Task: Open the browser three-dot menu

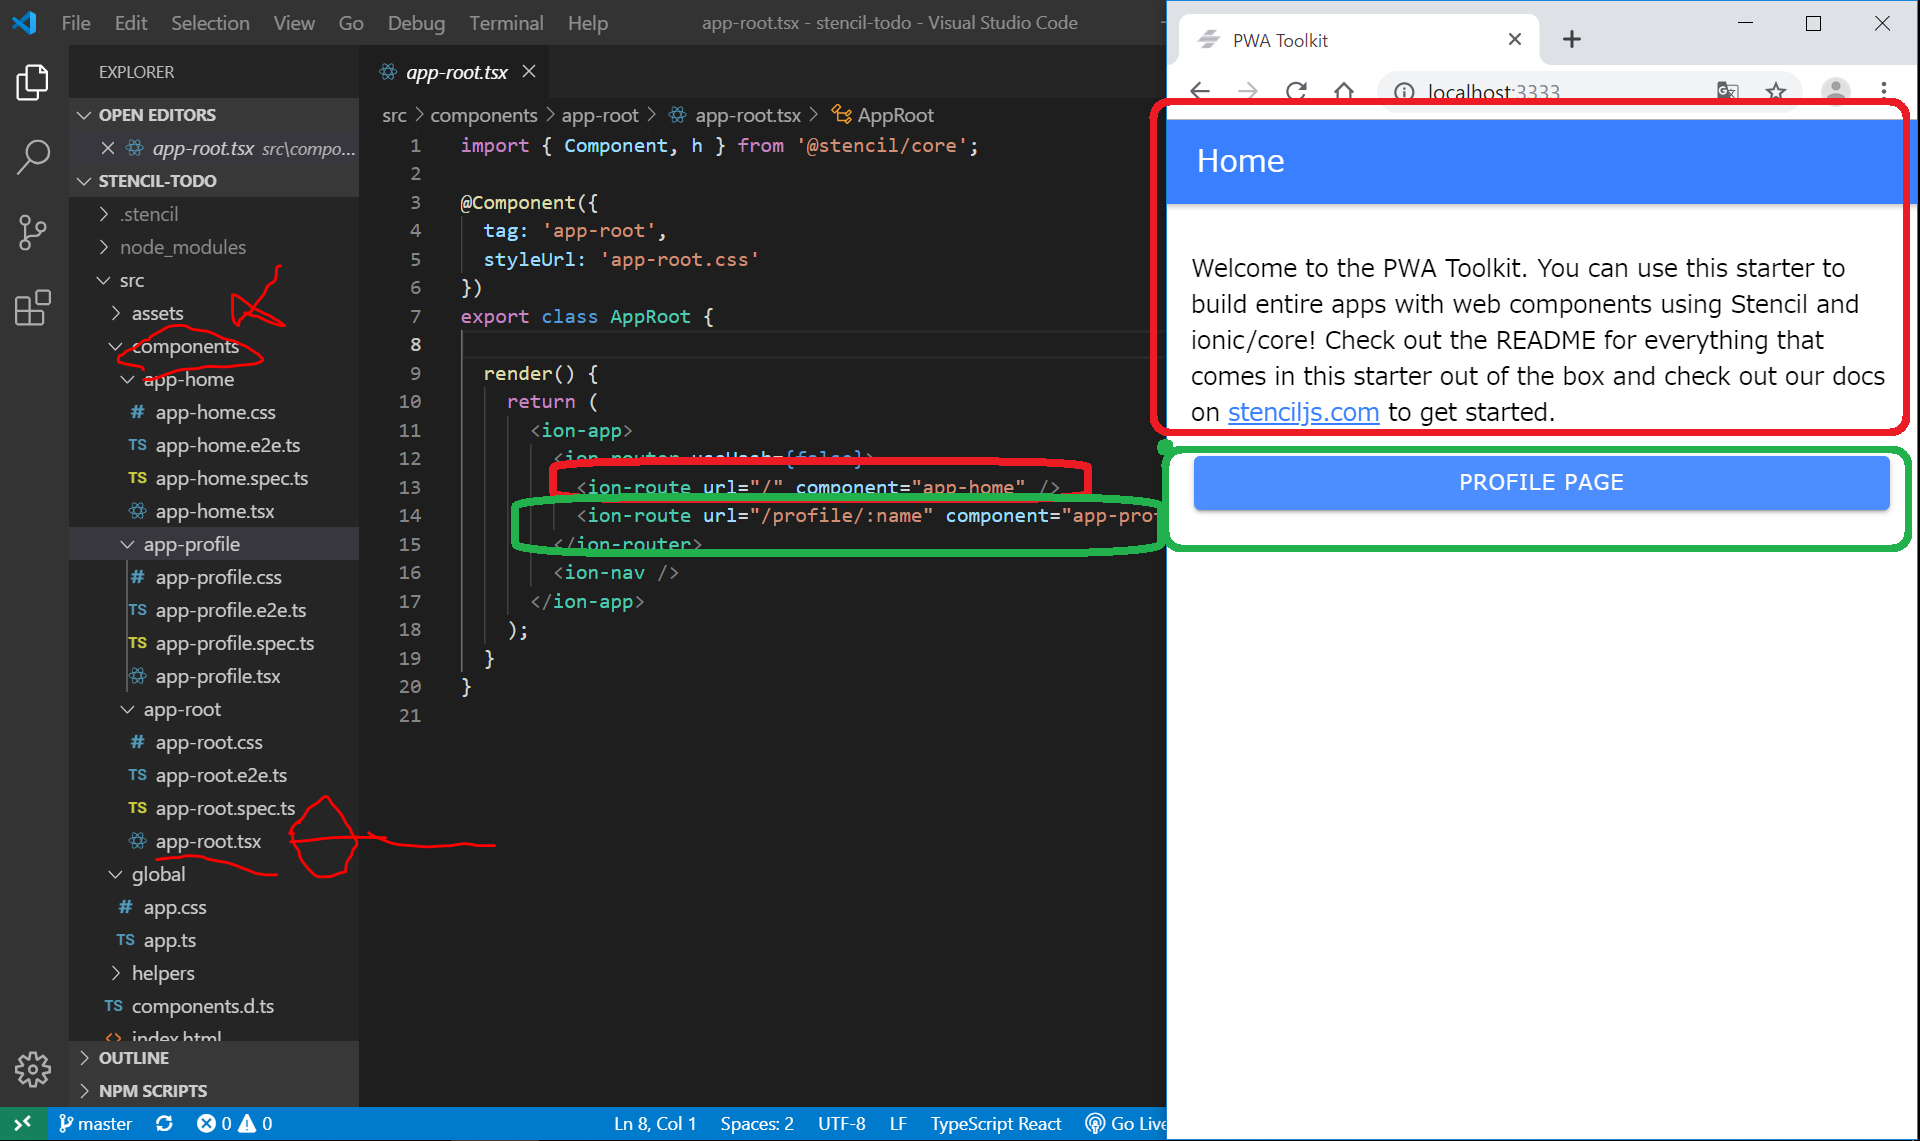Action: (1883, 92)
